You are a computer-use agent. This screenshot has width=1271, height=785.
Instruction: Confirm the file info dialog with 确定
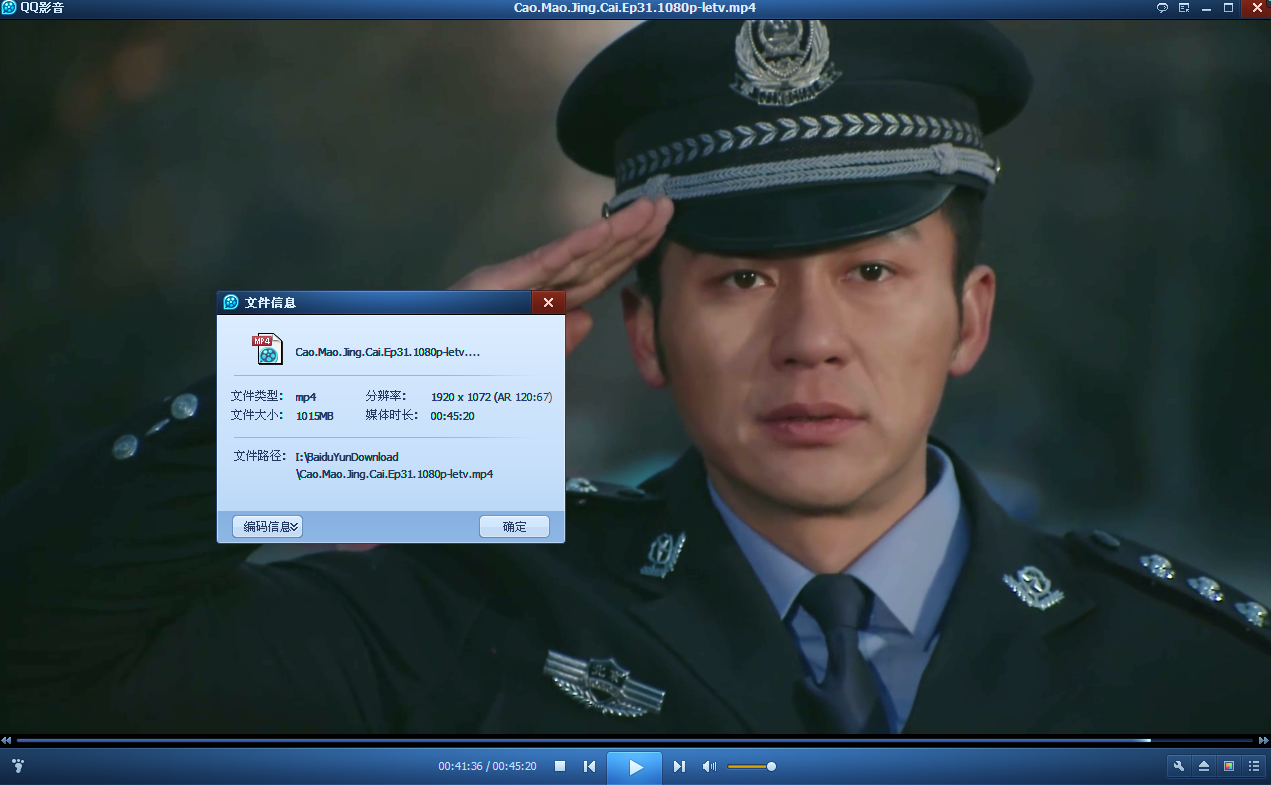[514, 526]
